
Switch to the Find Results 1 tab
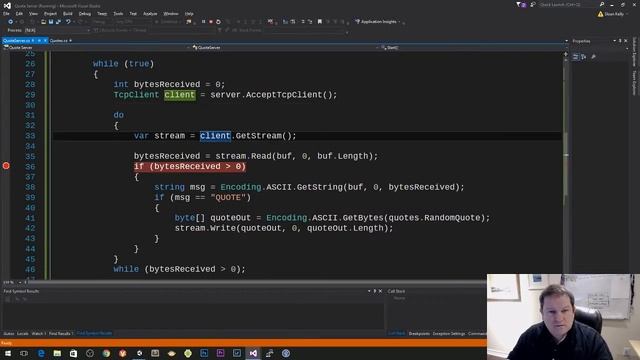[61, 333]
